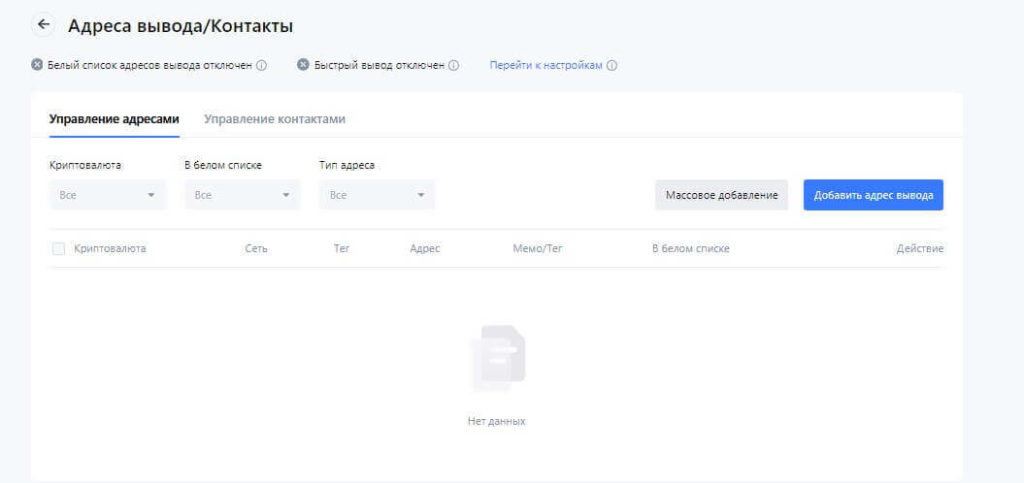Click the X icon beside 'Быстрый вывод отключен'

303,65
